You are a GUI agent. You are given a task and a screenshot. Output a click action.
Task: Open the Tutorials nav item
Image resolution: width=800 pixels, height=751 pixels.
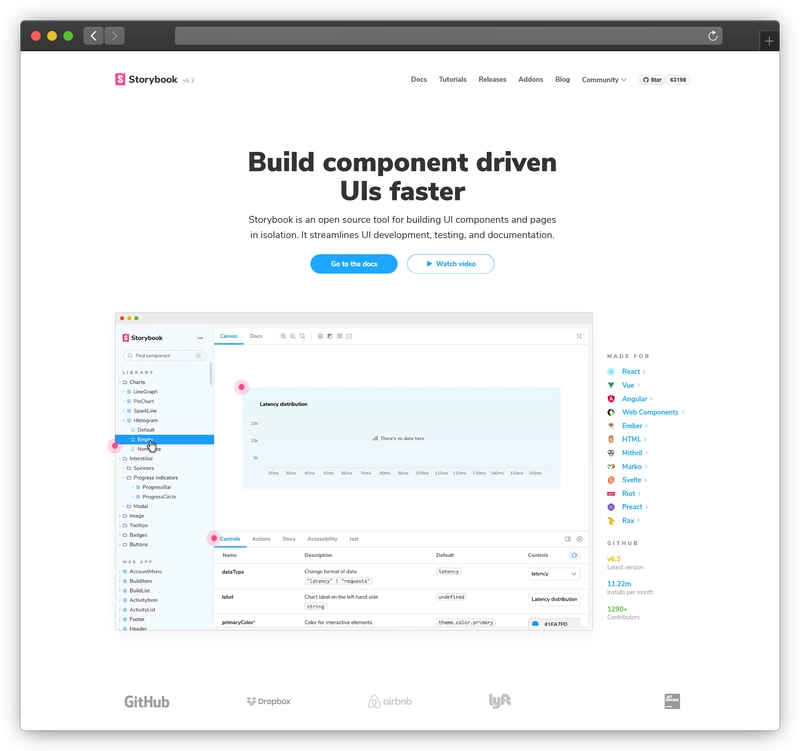pos(453,80)
